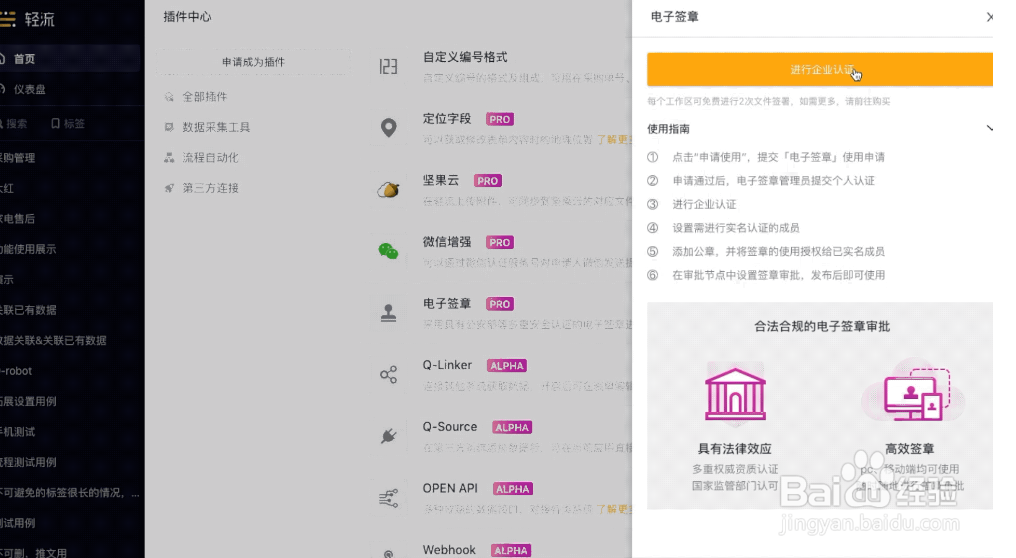Click the 轻流 logo
The width and height of the screenshot is (1016, 558).
point(27,19)
